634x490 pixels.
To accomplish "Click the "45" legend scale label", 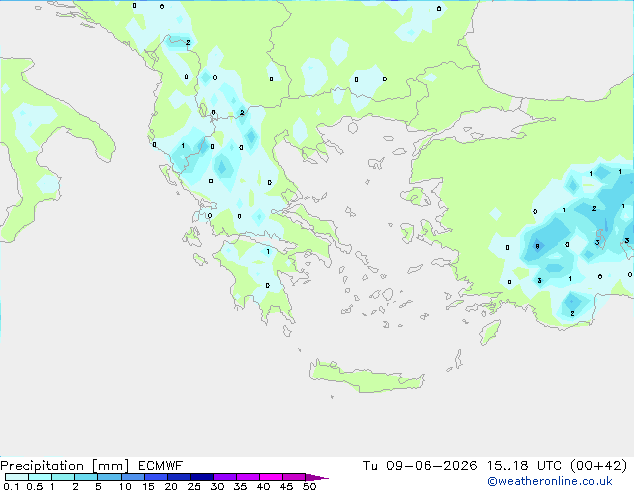I will [x=287, y=486].
